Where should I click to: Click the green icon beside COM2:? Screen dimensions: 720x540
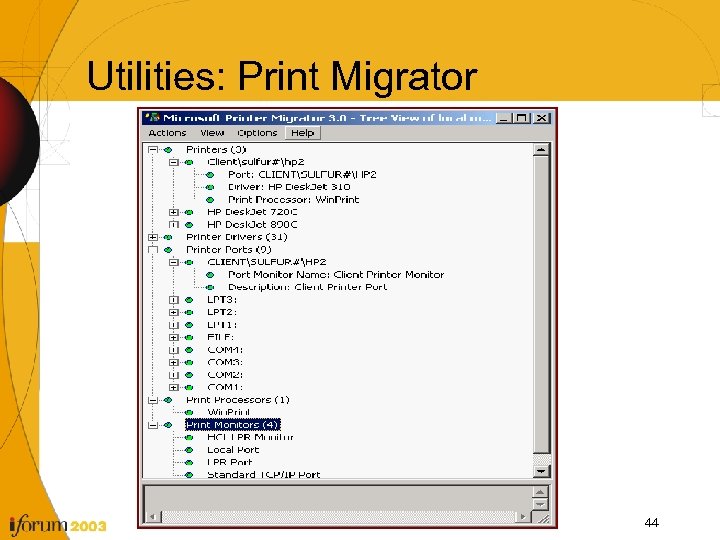click(189, 375)
